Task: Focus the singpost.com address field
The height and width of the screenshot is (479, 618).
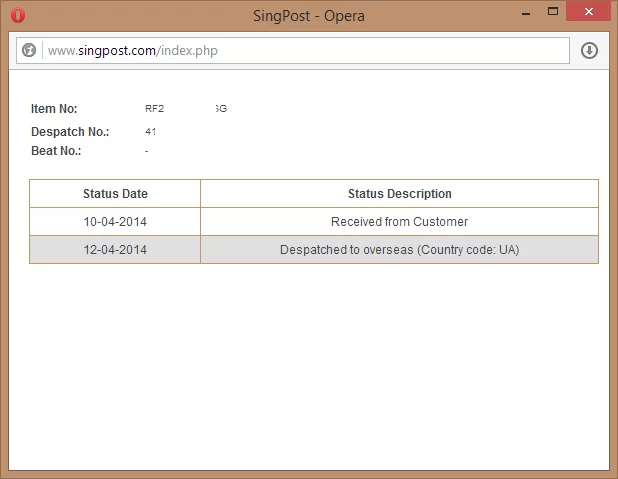Action: click(300, 50)
